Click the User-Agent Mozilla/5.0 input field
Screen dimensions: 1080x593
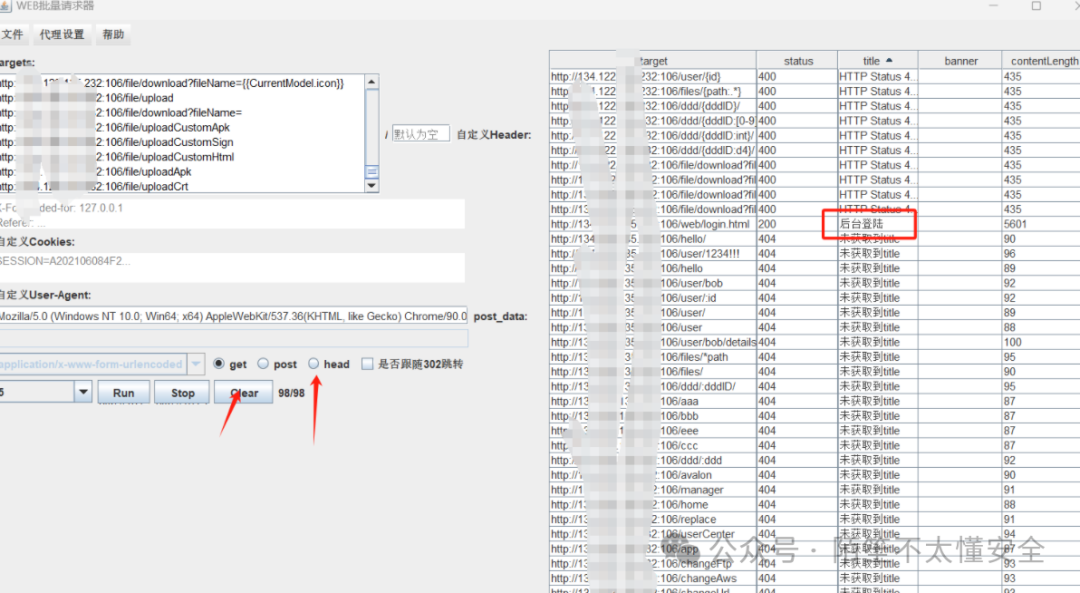[x=233, y=316]
